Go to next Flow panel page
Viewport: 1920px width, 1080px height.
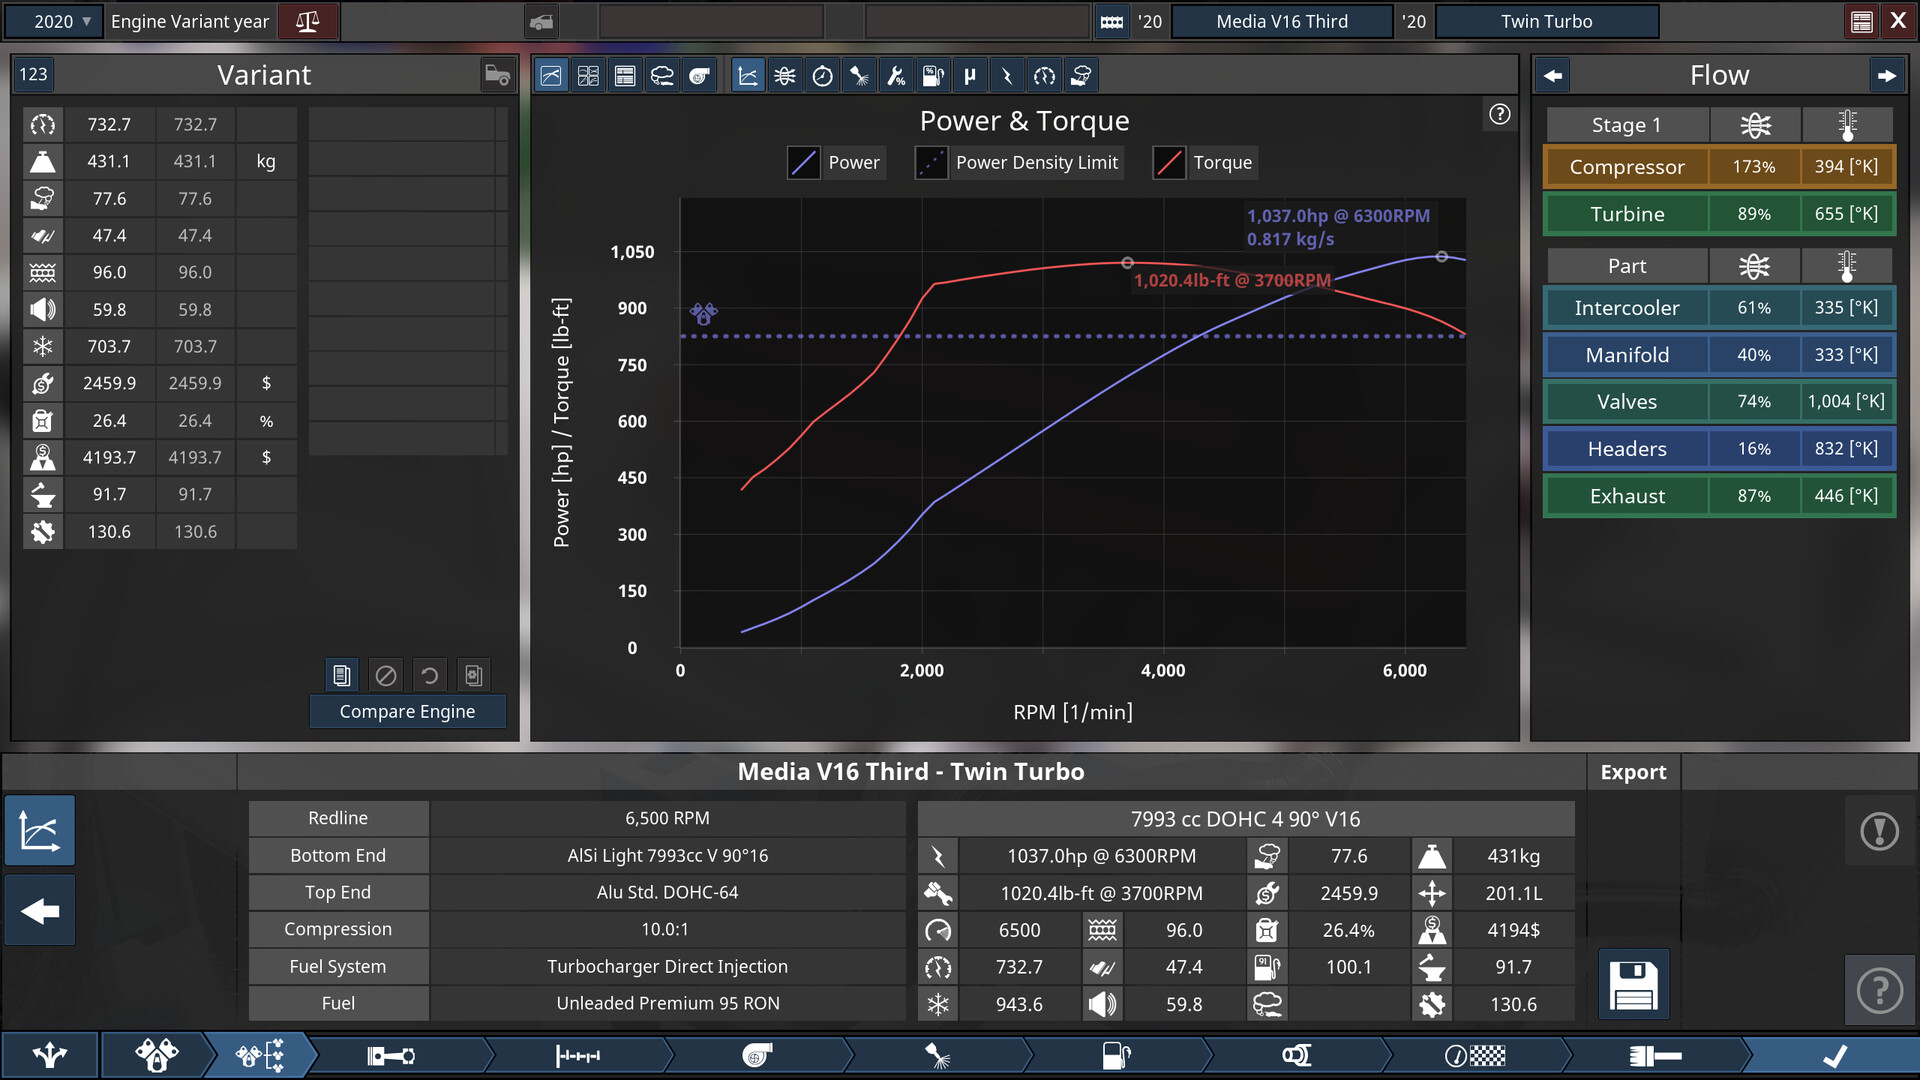click(x=1886, y=76)
